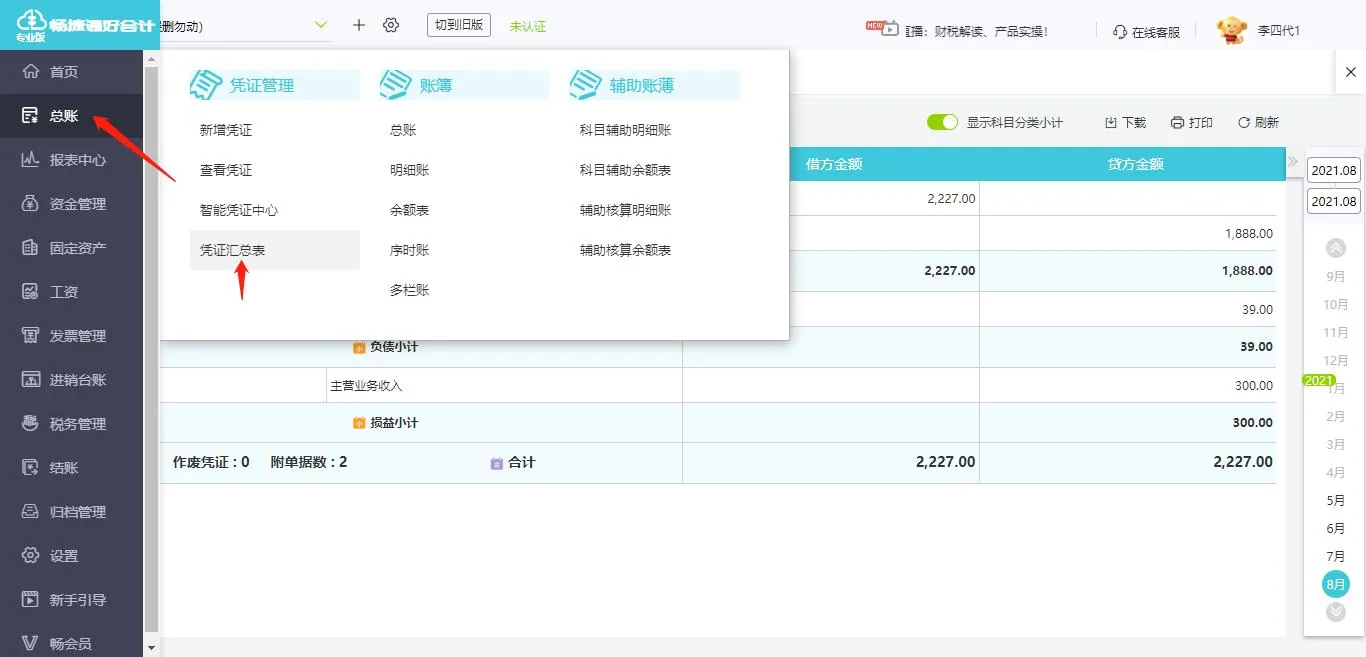
Task: Click the 主营业务收入 table cell
Action: point(504,385)
